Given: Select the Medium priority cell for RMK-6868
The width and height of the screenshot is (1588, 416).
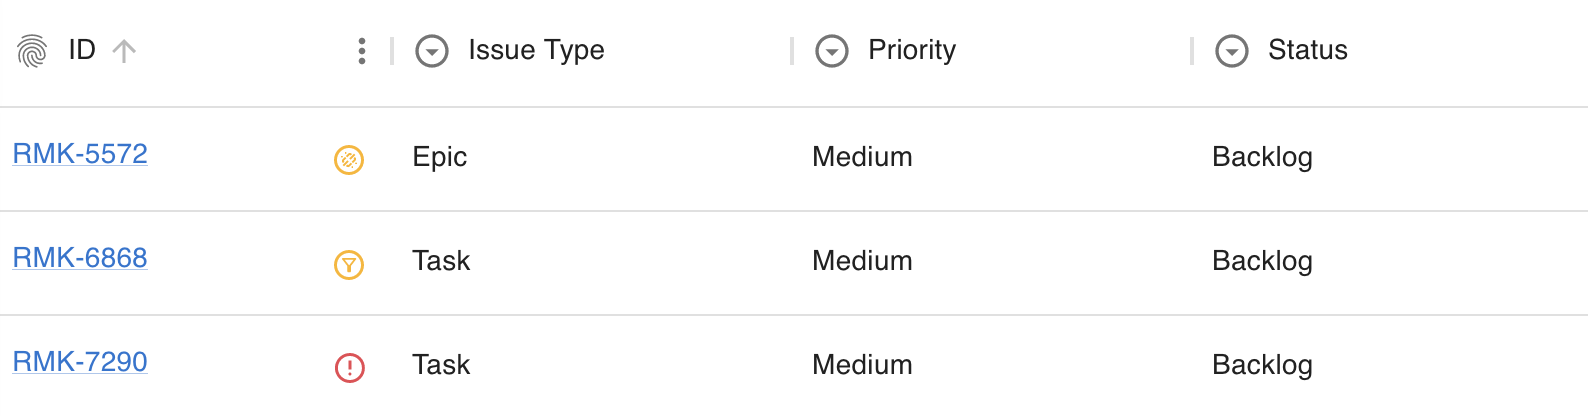Looking at the screenshot, I should point(862,261).
